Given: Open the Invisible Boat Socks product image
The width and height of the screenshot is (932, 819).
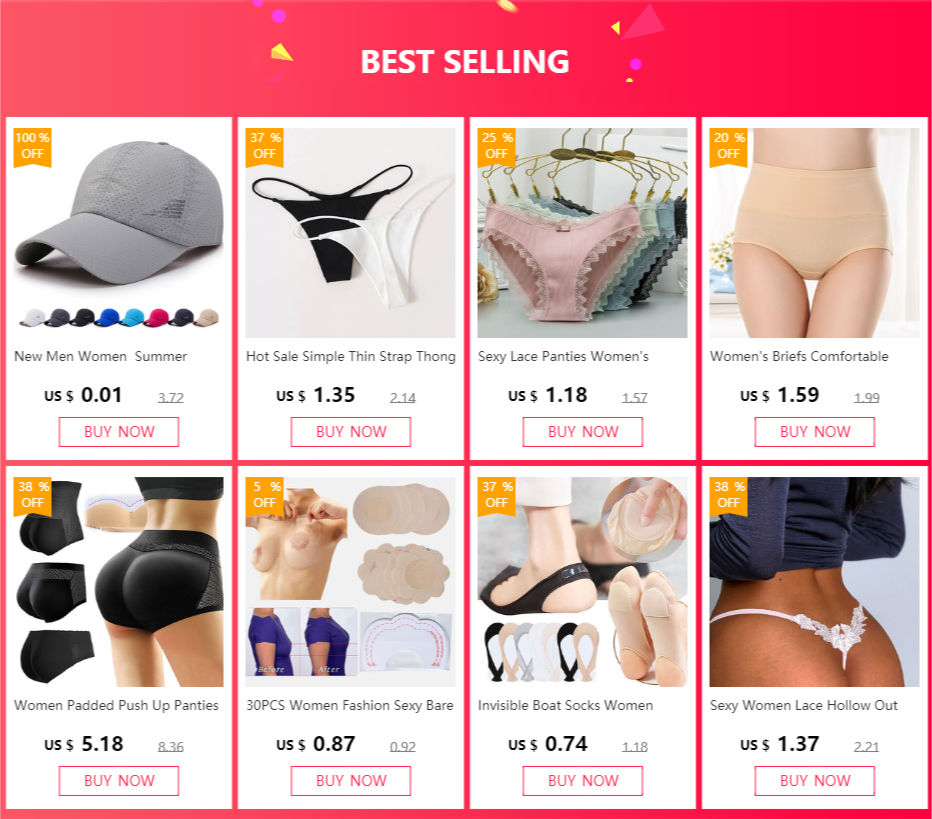Looking at the screenshot, I should [582, 582].
